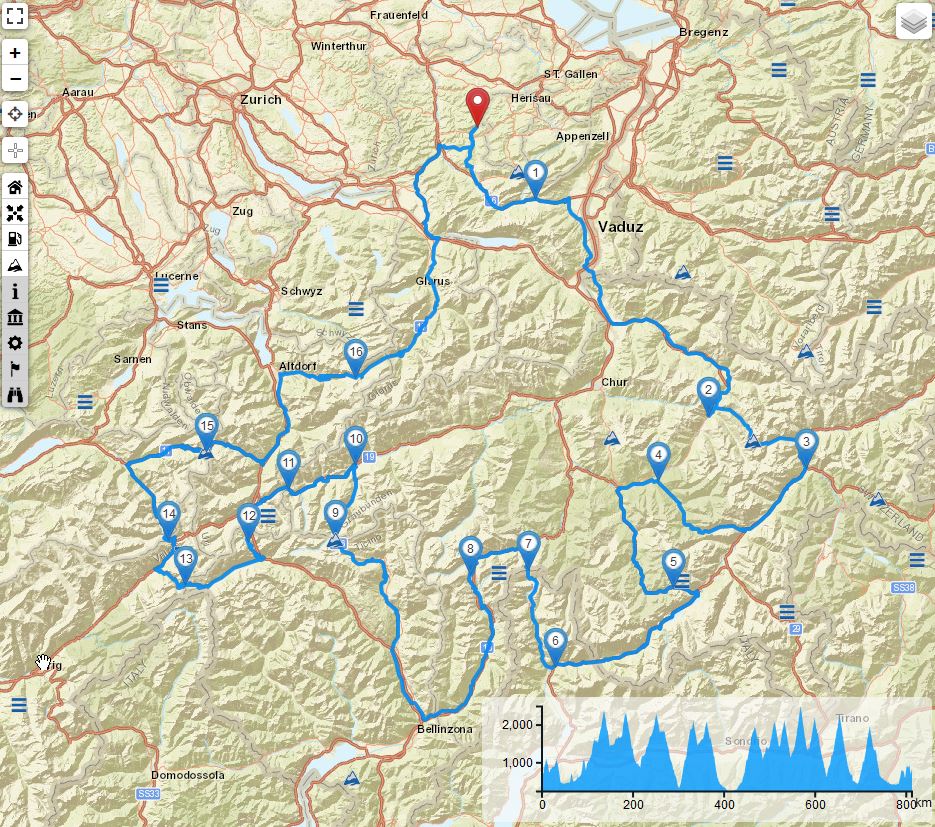Expand cluster icon near waypoint 12
This screenshot has height=827, width=935.
point(268,516)
